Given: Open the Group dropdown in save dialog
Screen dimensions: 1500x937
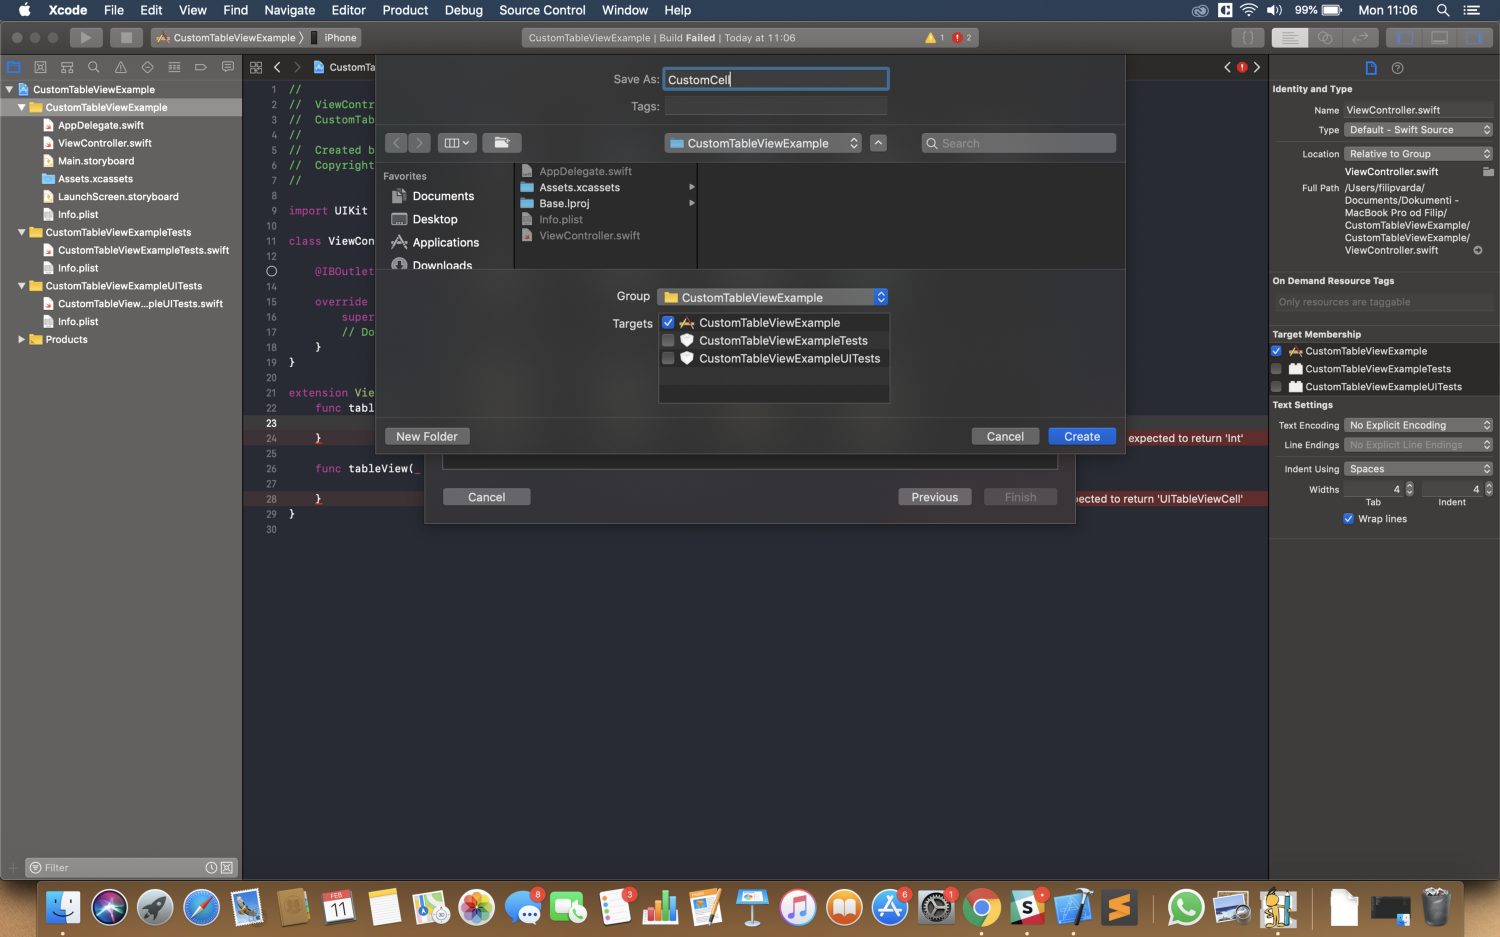Looking at the screenshot, I should (773, 297).
